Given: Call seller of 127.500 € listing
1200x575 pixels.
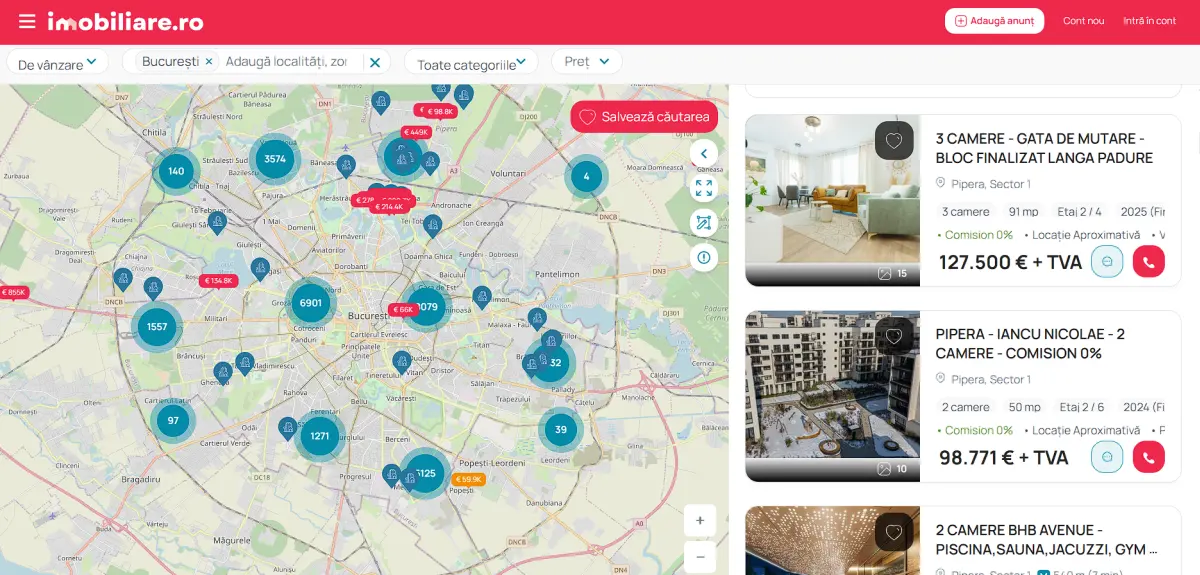Looking at the screenshot, I should coord(1149,261).
